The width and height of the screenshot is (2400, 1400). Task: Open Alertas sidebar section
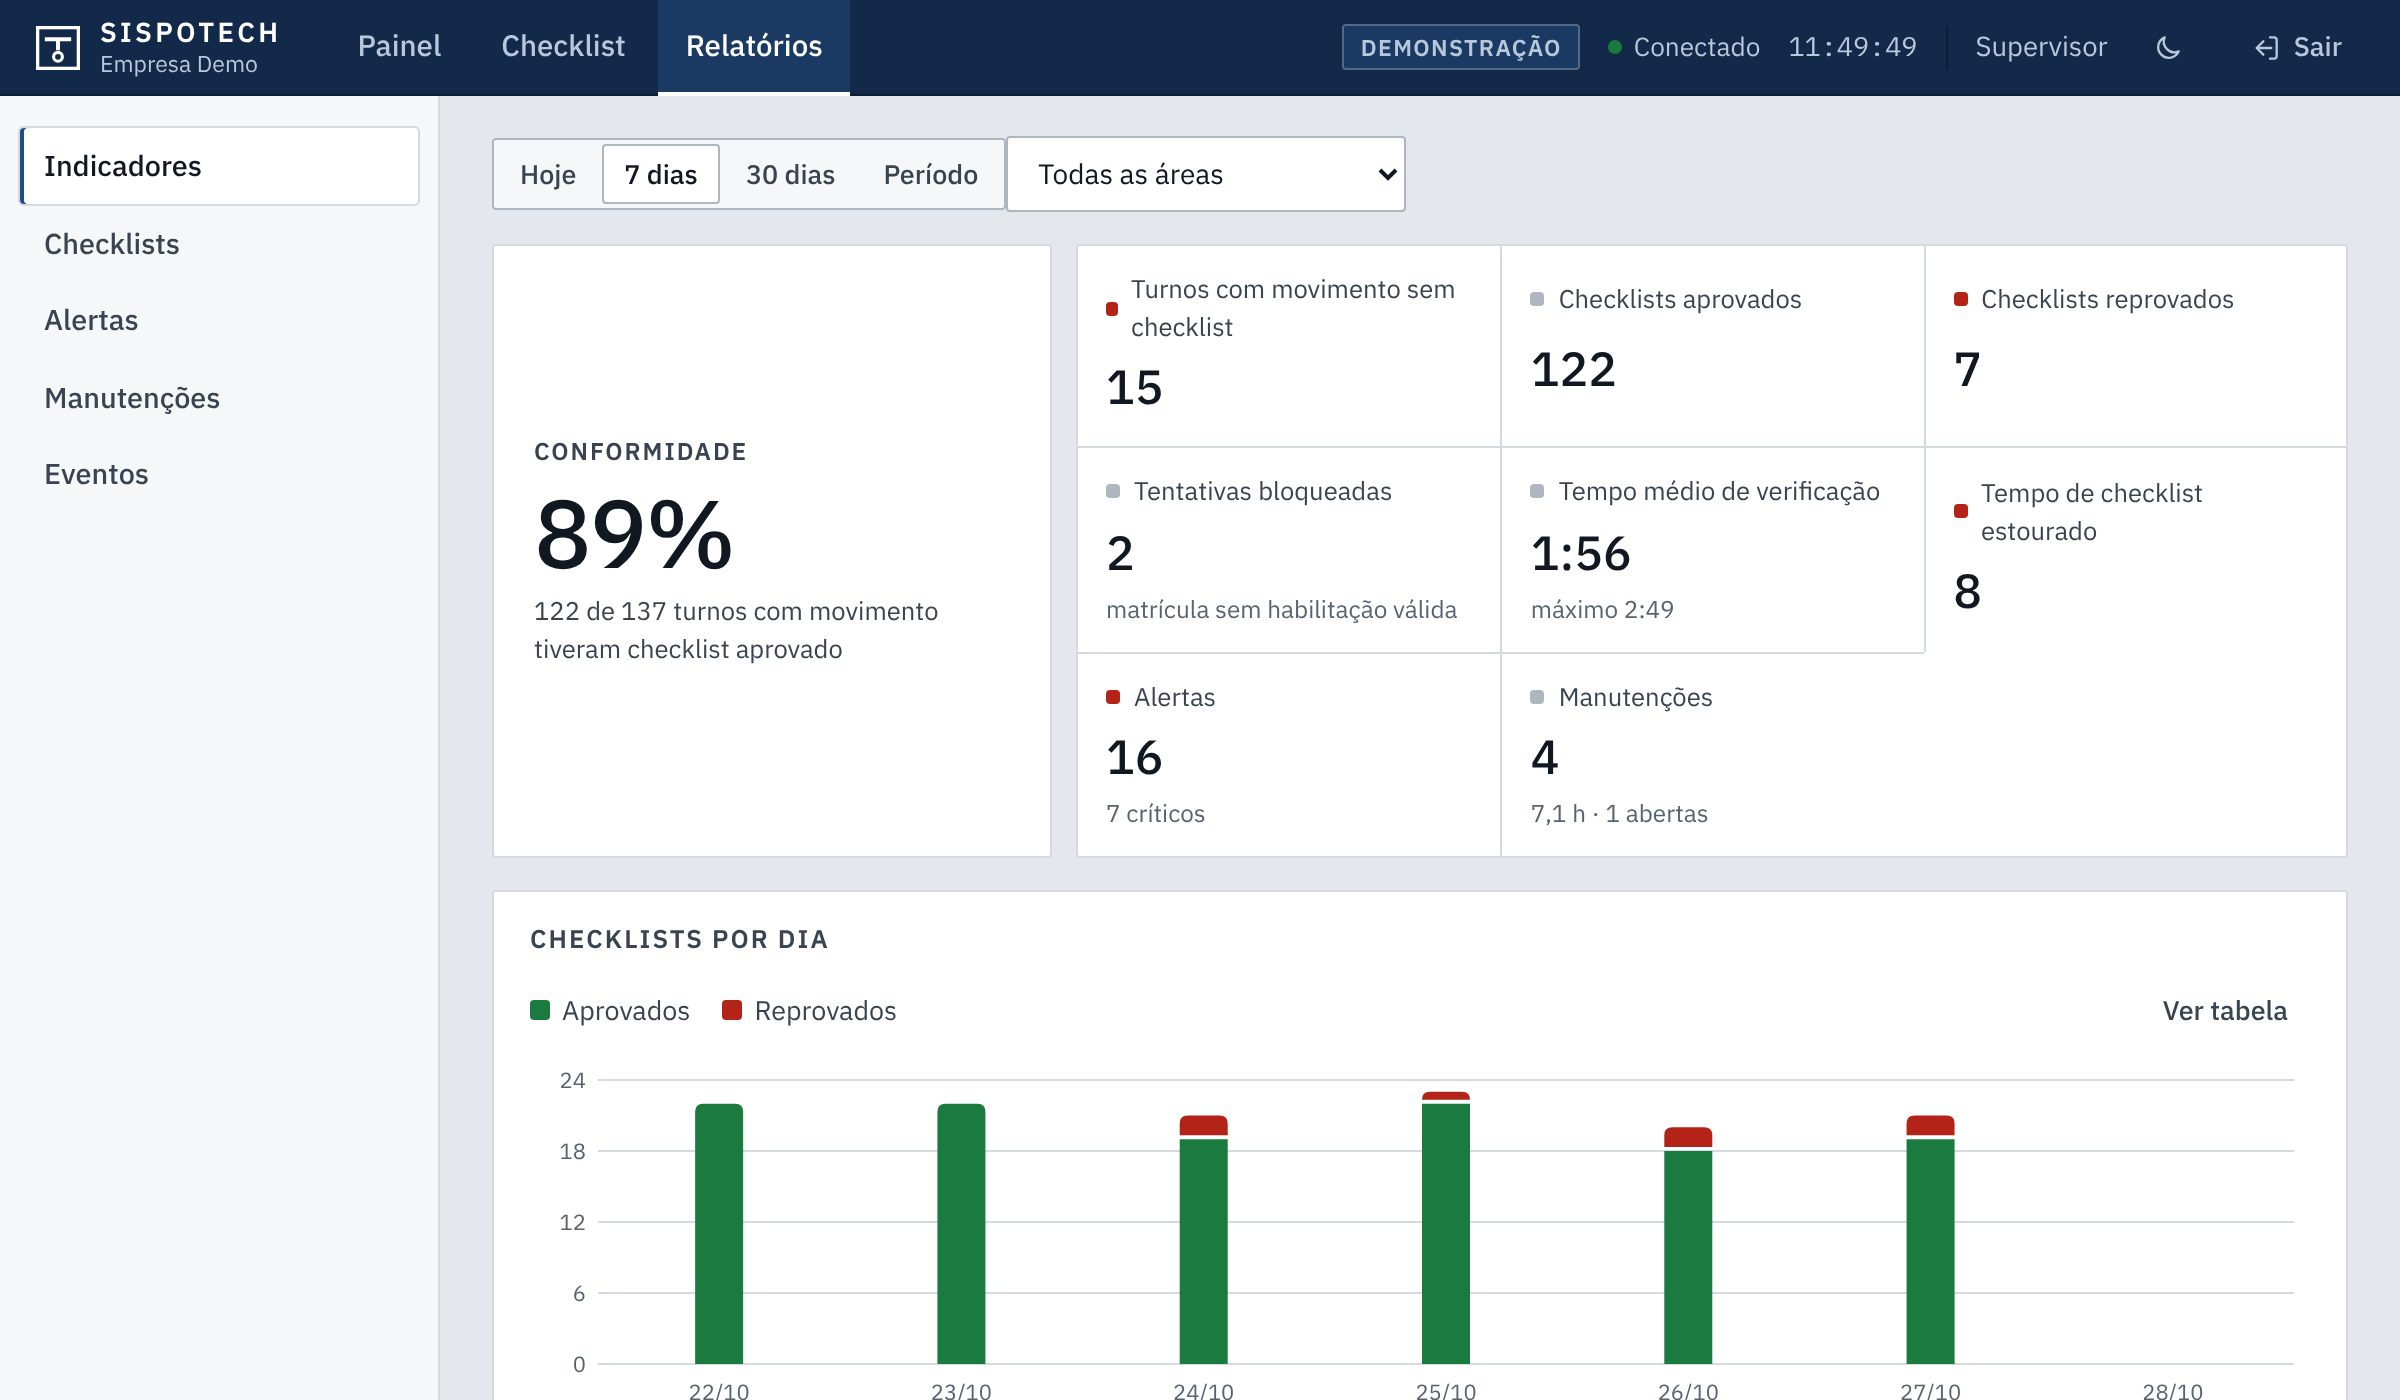tap(220, 320)
